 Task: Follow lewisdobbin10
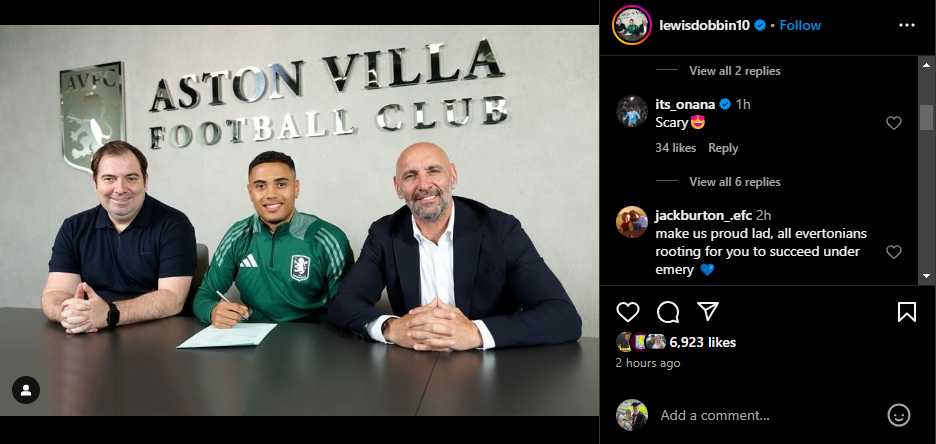click(x=800, y=25)
